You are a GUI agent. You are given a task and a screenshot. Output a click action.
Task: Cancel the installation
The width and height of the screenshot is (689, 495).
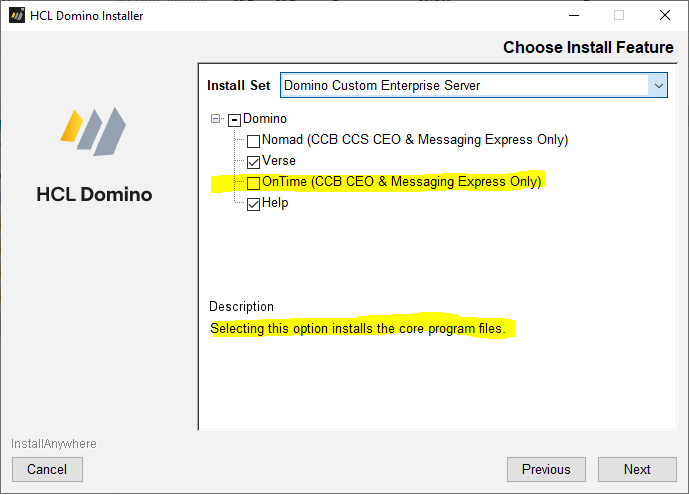47,470
